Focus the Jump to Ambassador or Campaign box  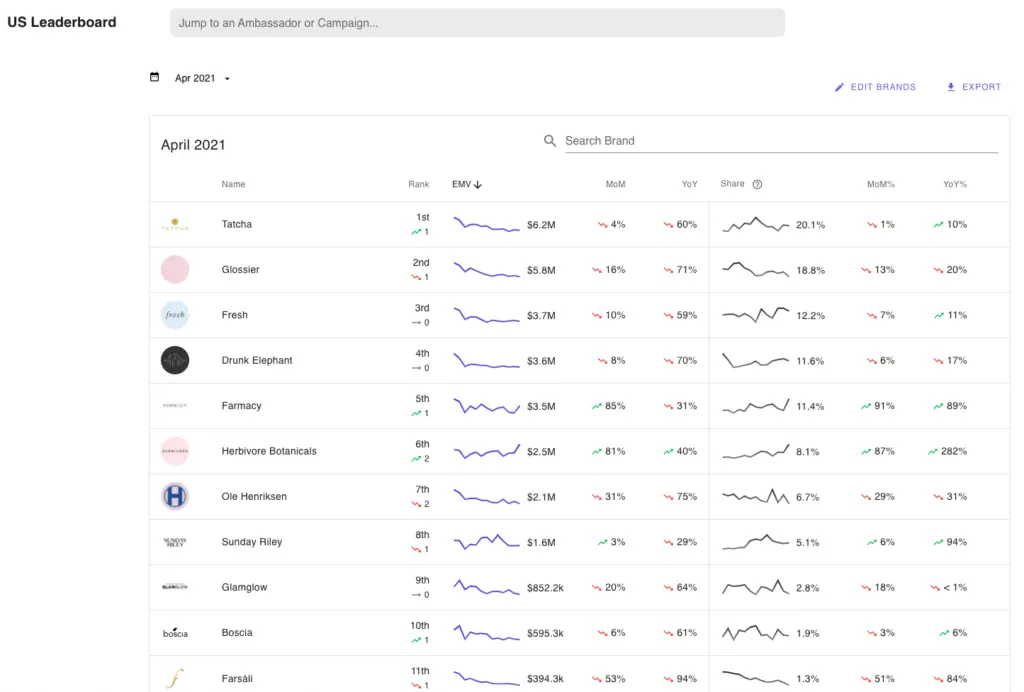coord(477,23)
